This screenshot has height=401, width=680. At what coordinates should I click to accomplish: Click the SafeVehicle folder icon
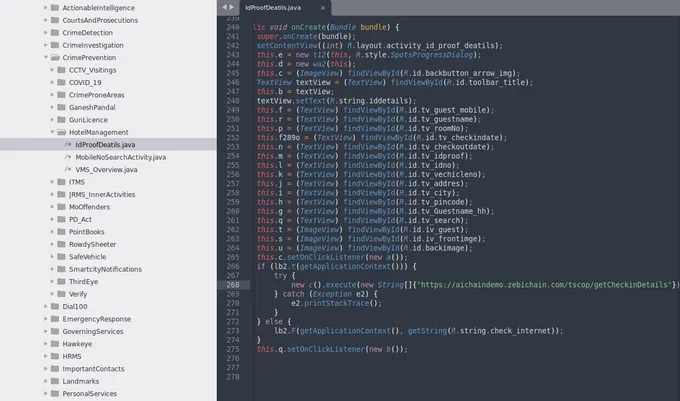click(62, 257)
